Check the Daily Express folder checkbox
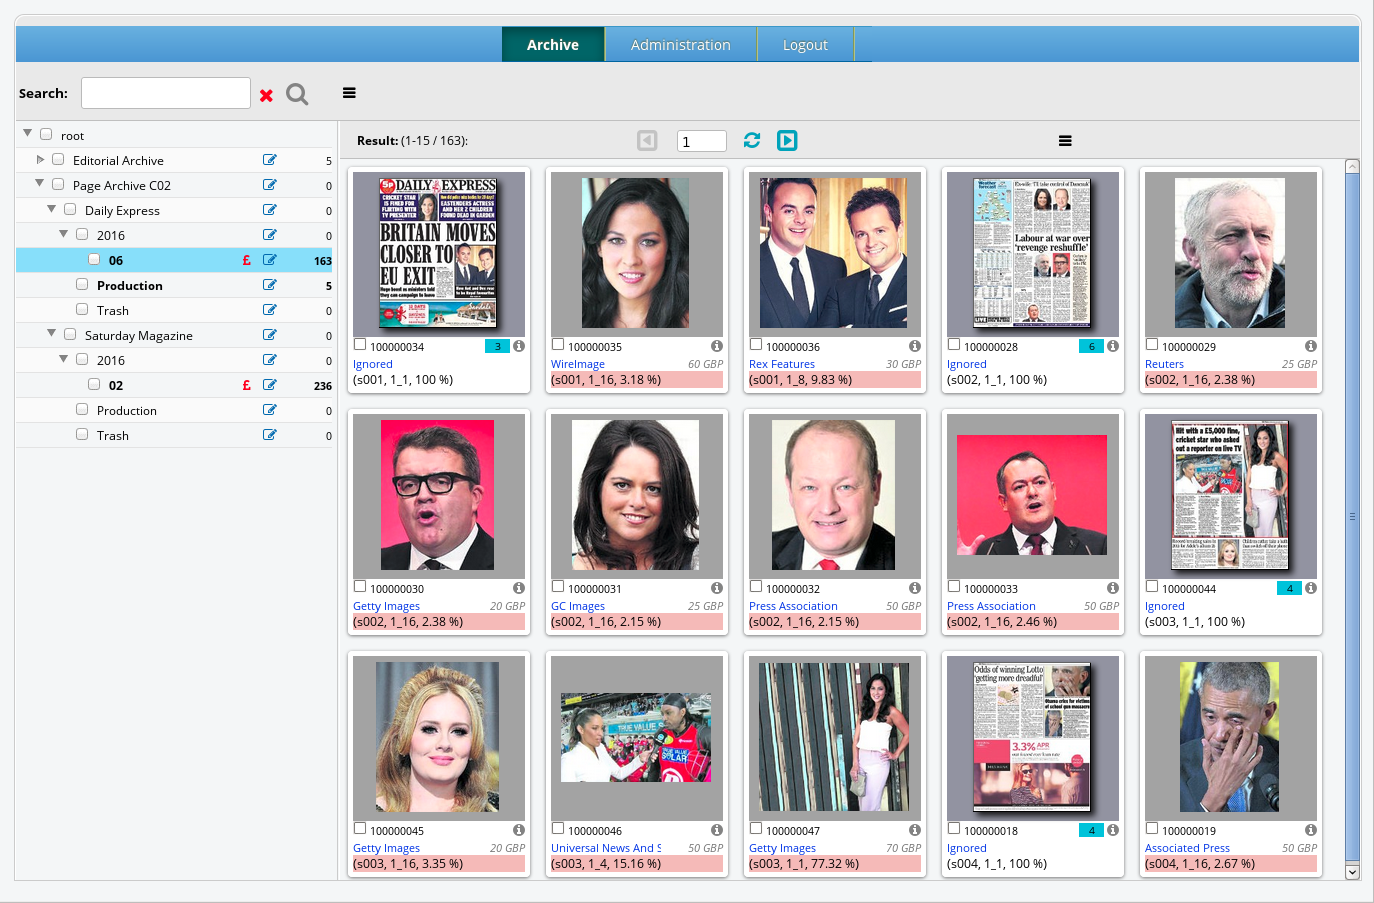Screen dimensions: 1374x903 coord(70,210)
